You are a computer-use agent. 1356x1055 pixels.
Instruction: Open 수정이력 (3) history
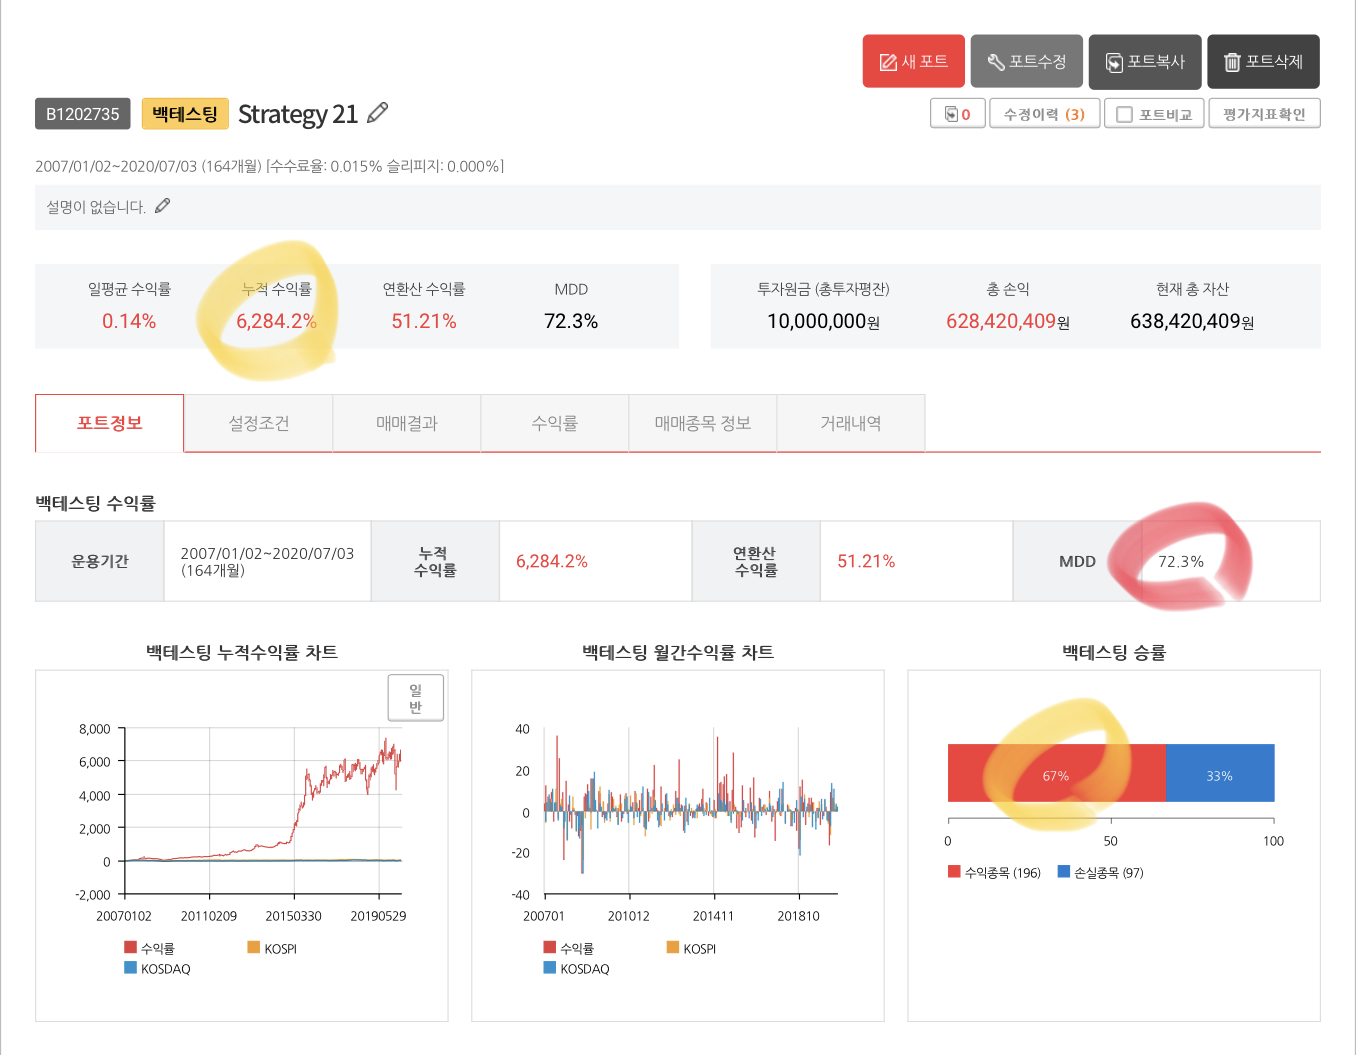point(1044,114)
